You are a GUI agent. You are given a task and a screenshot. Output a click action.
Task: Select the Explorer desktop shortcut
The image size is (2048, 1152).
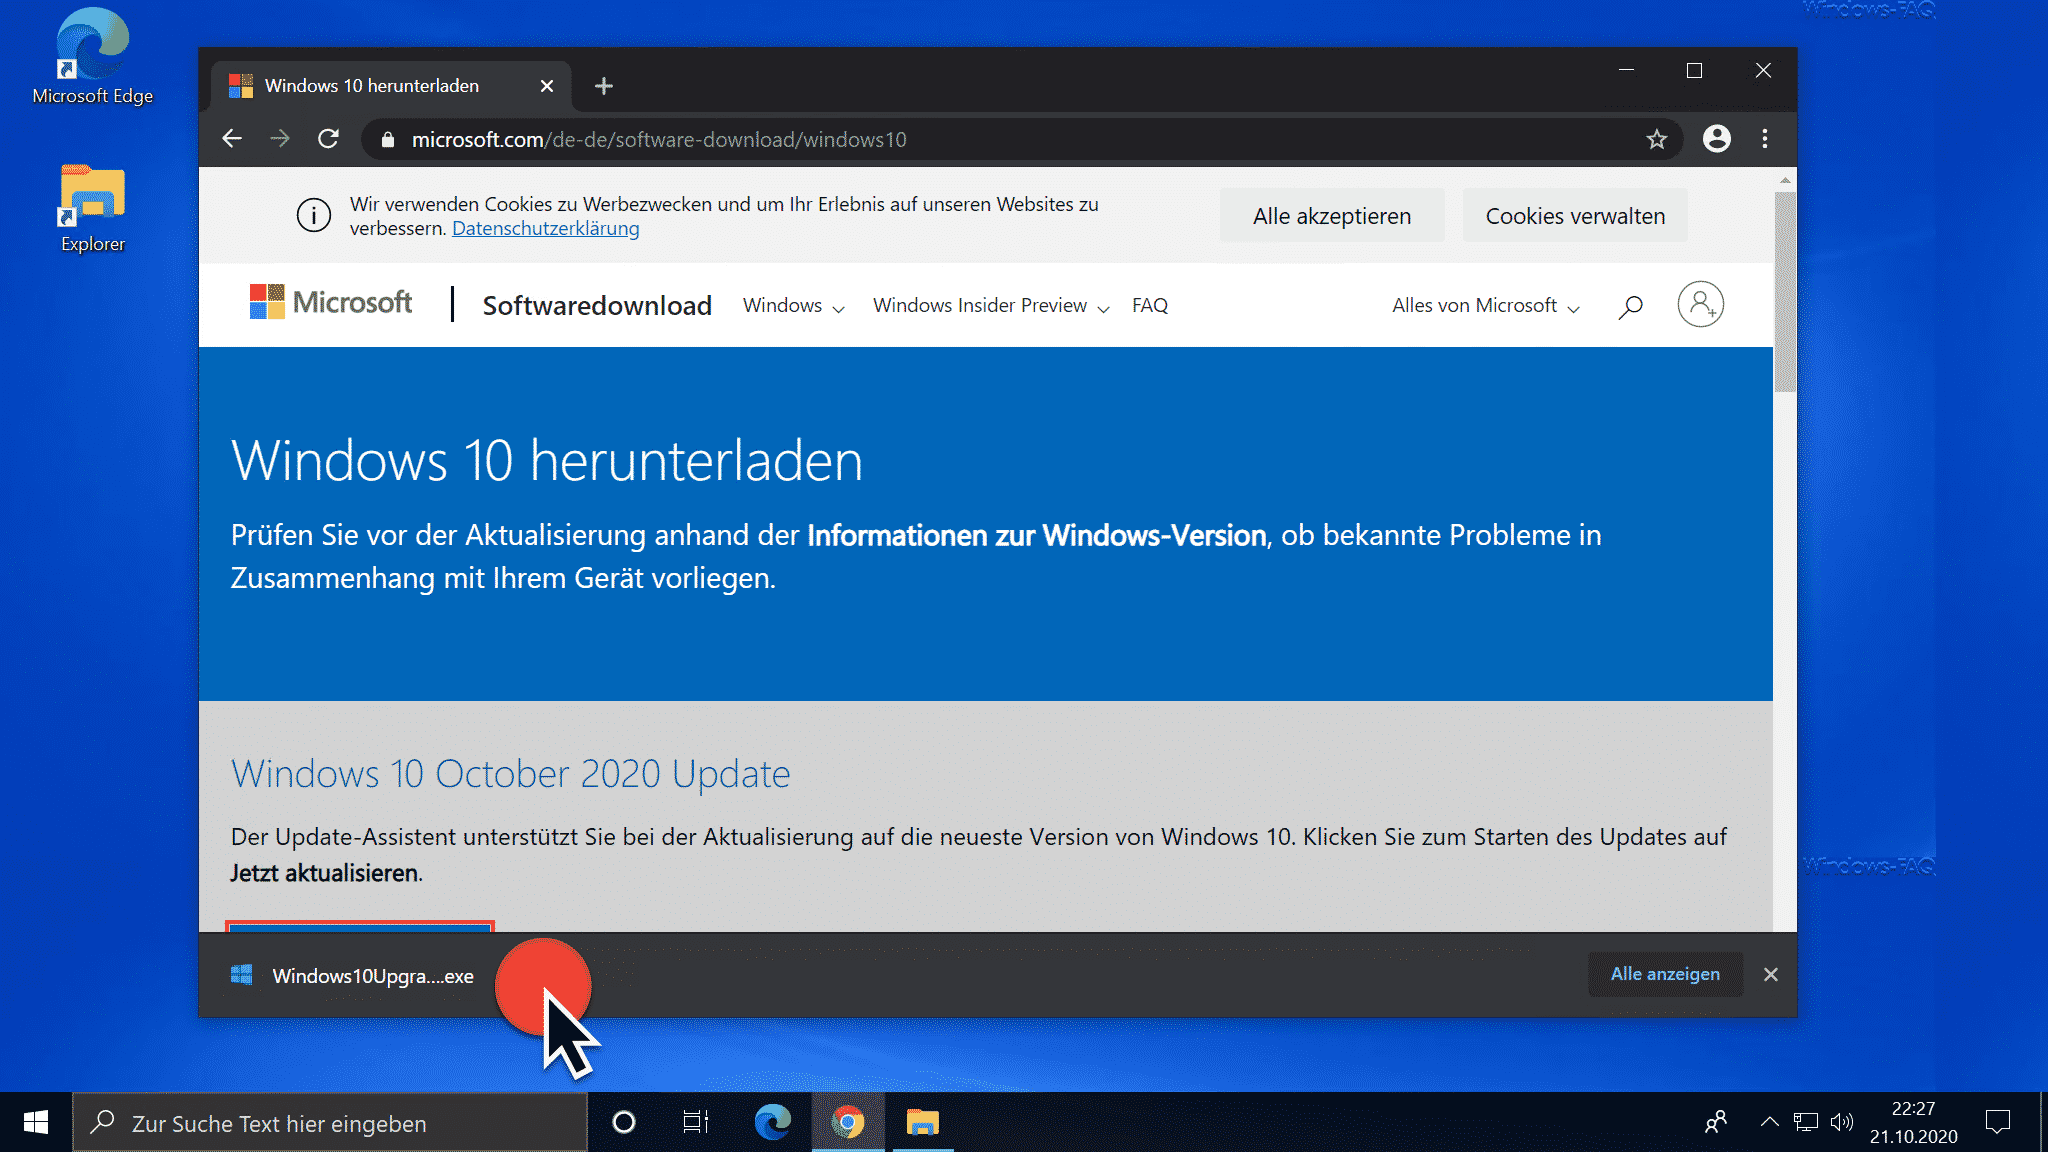(93, 208)
